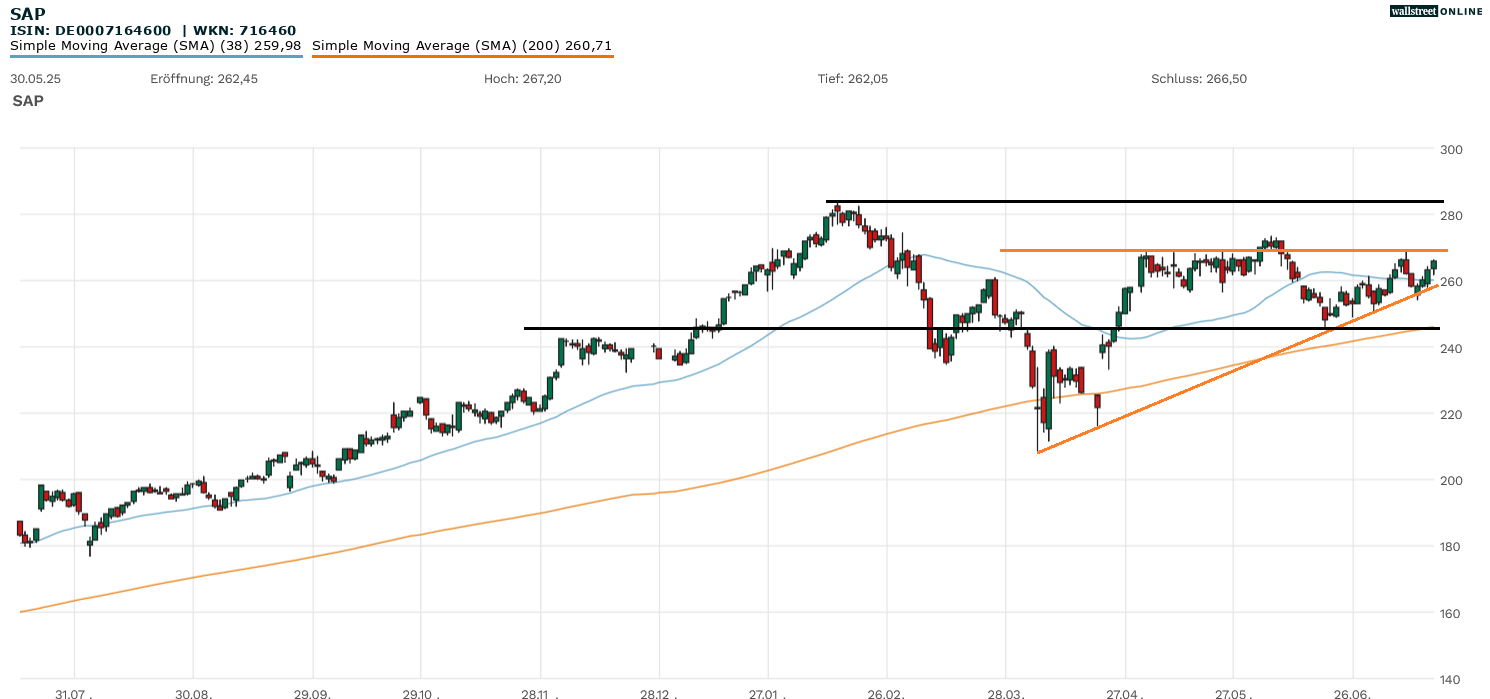Click the 26.06. date axis label
The width and height of the screenshot is (1490, 699).
[1352, 693]
